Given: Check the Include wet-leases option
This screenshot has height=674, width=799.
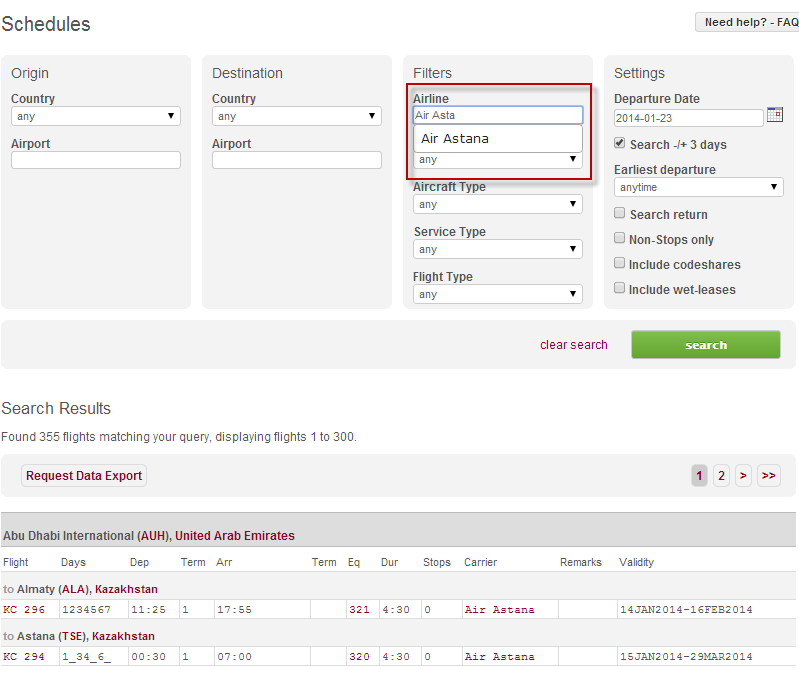Looking at the screenshot, I should click(x=620, y=289).
